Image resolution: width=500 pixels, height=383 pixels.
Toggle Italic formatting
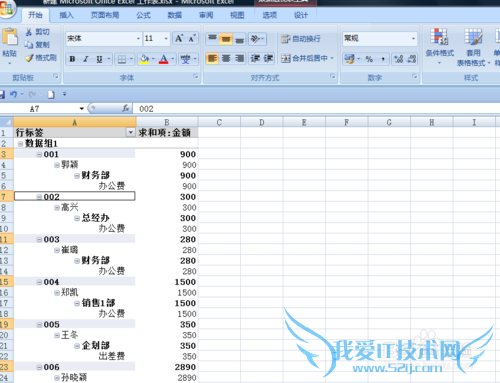click(86, 59)
